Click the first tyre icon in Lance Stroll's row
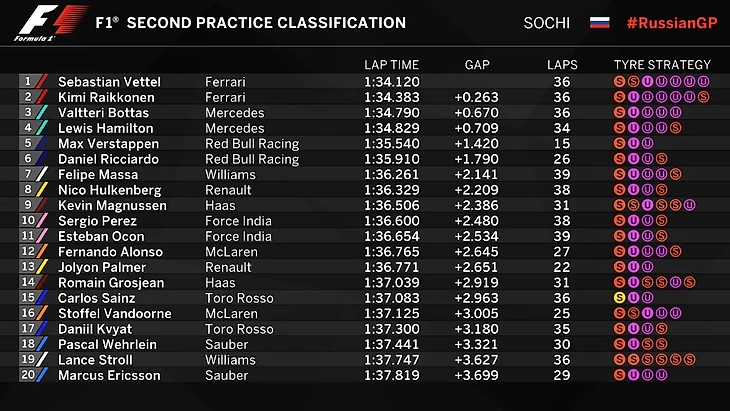 [620, 360]
